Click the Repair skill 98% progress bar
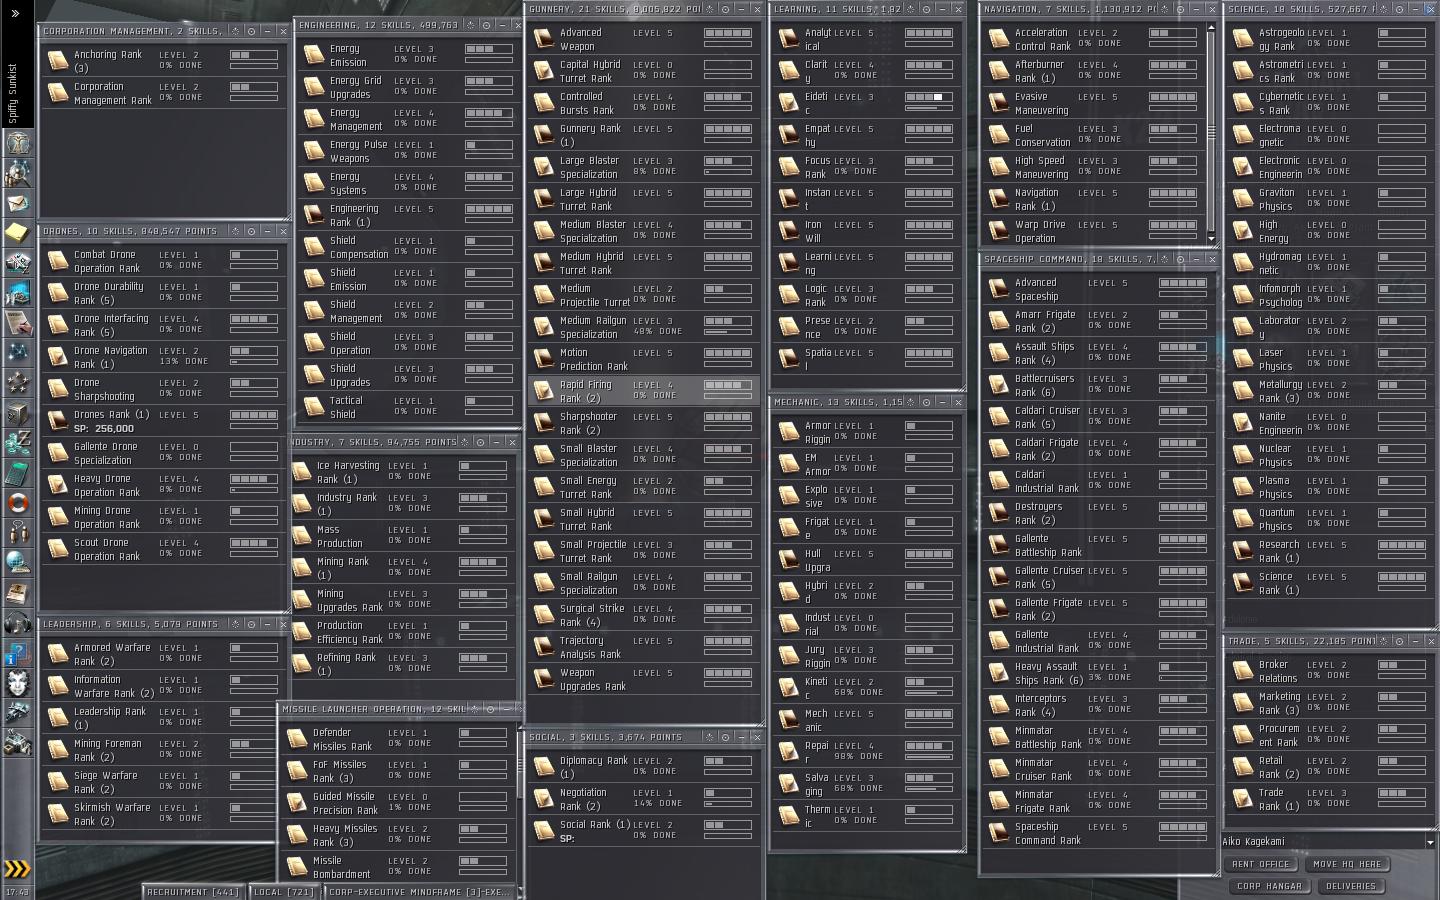1440x900 pixels. tap(929, 758)
